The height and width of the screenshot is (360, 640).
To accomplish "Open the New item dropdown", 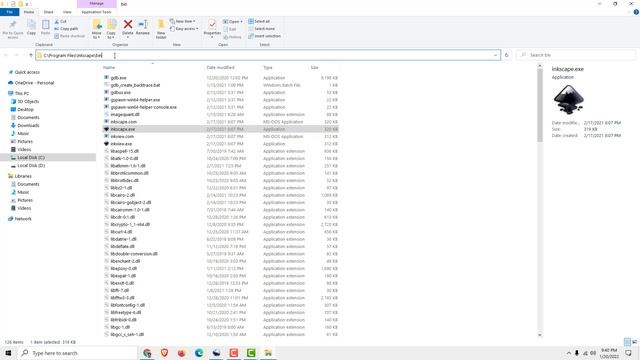I will click(182, 21).
